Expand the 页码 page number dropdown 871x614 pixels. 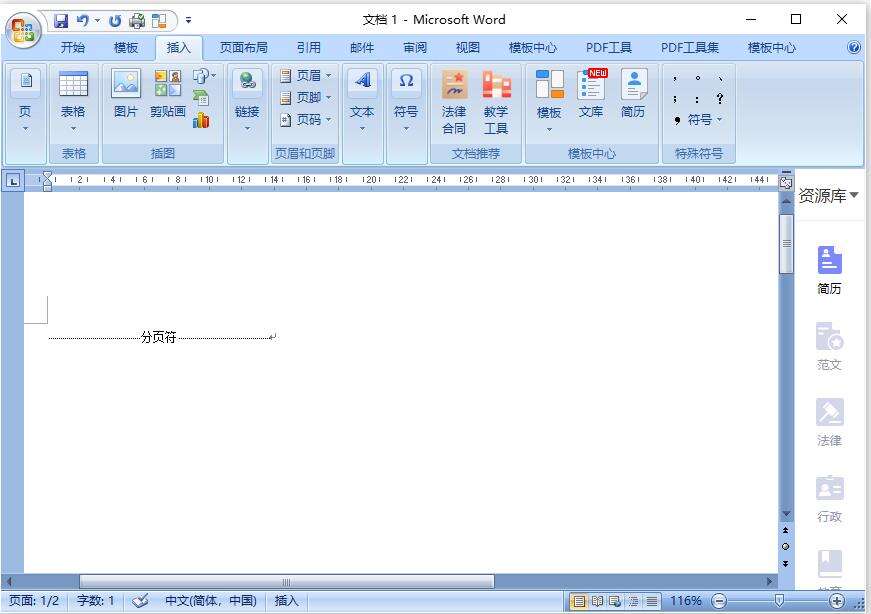click(x=329, y=119)
